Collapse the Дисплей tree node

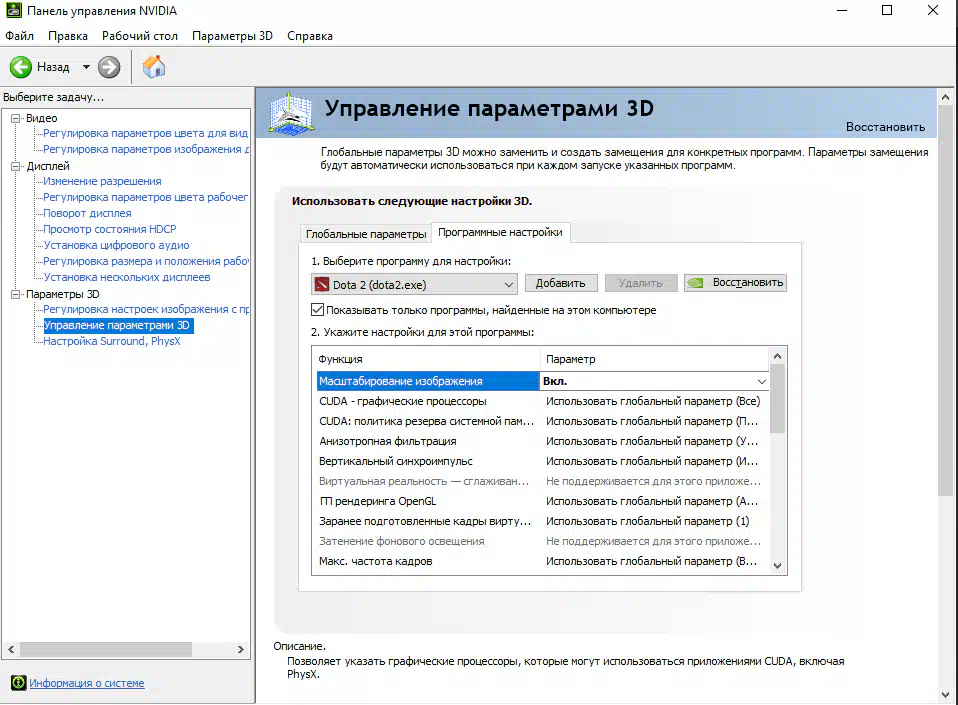click(x=15, y=166)
